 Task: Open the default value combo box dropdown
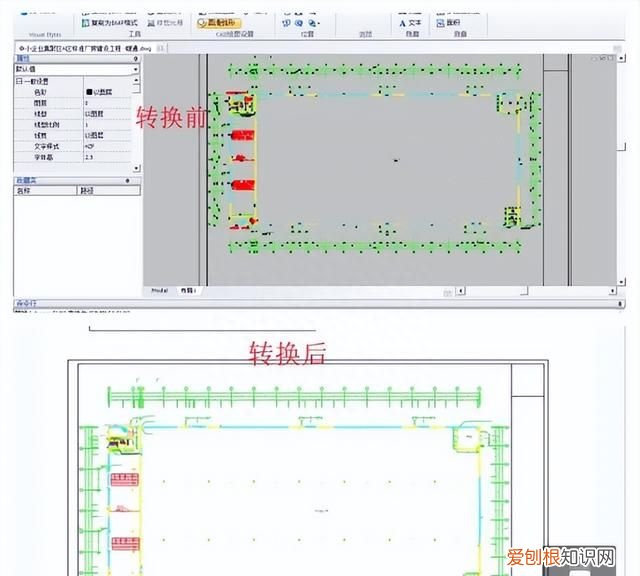click(136, 70)
